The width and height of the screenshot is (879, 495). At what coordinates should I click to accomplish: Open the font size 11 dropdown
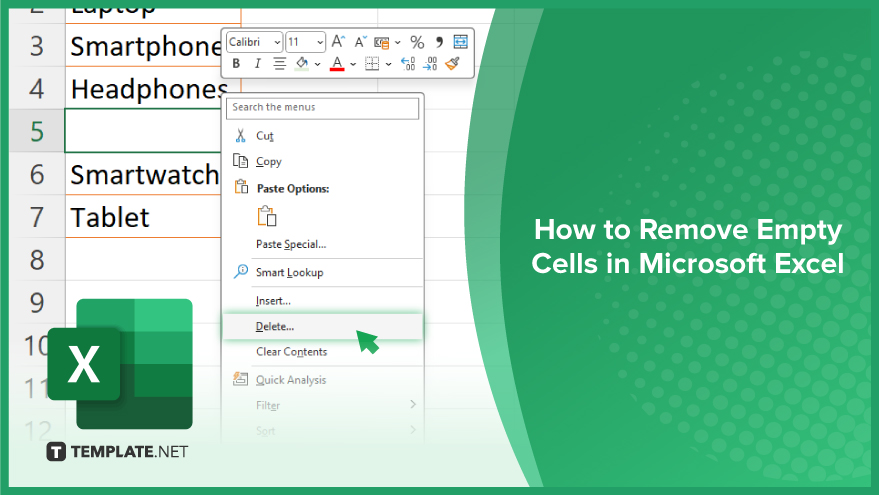(320, 43)
